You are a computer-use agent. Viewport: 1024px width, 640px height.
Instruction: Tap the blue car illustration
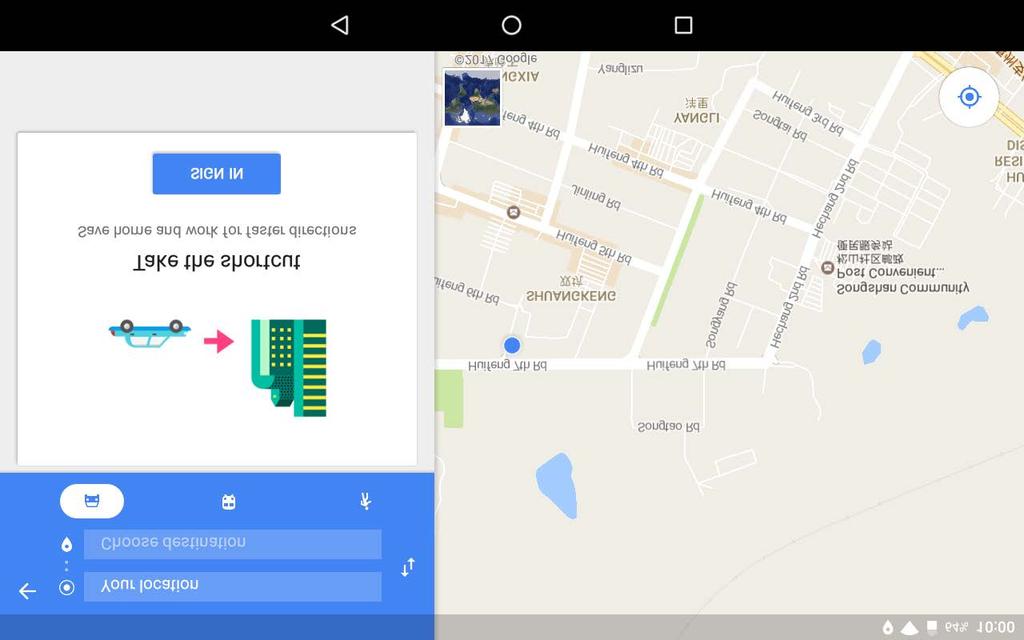pyautogui.click(x=150, y=333)
